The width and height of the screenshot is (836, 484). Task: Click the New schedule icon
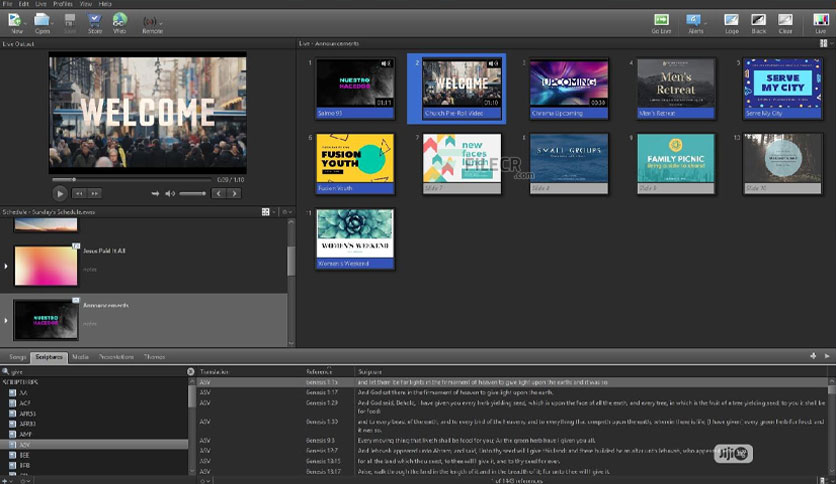click(x=16, y=21)
